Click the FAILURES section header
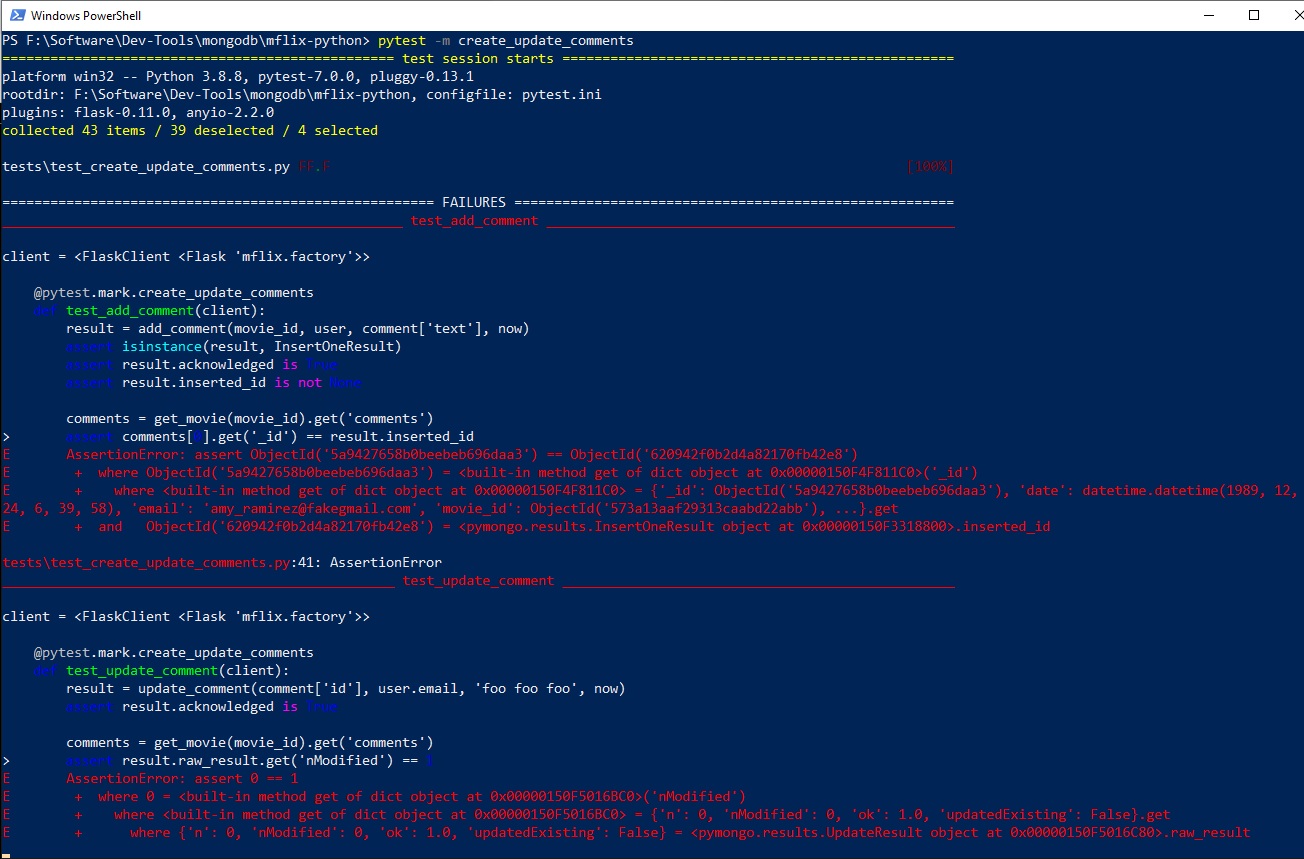1304x859 pixels. (x=474, y=202)
